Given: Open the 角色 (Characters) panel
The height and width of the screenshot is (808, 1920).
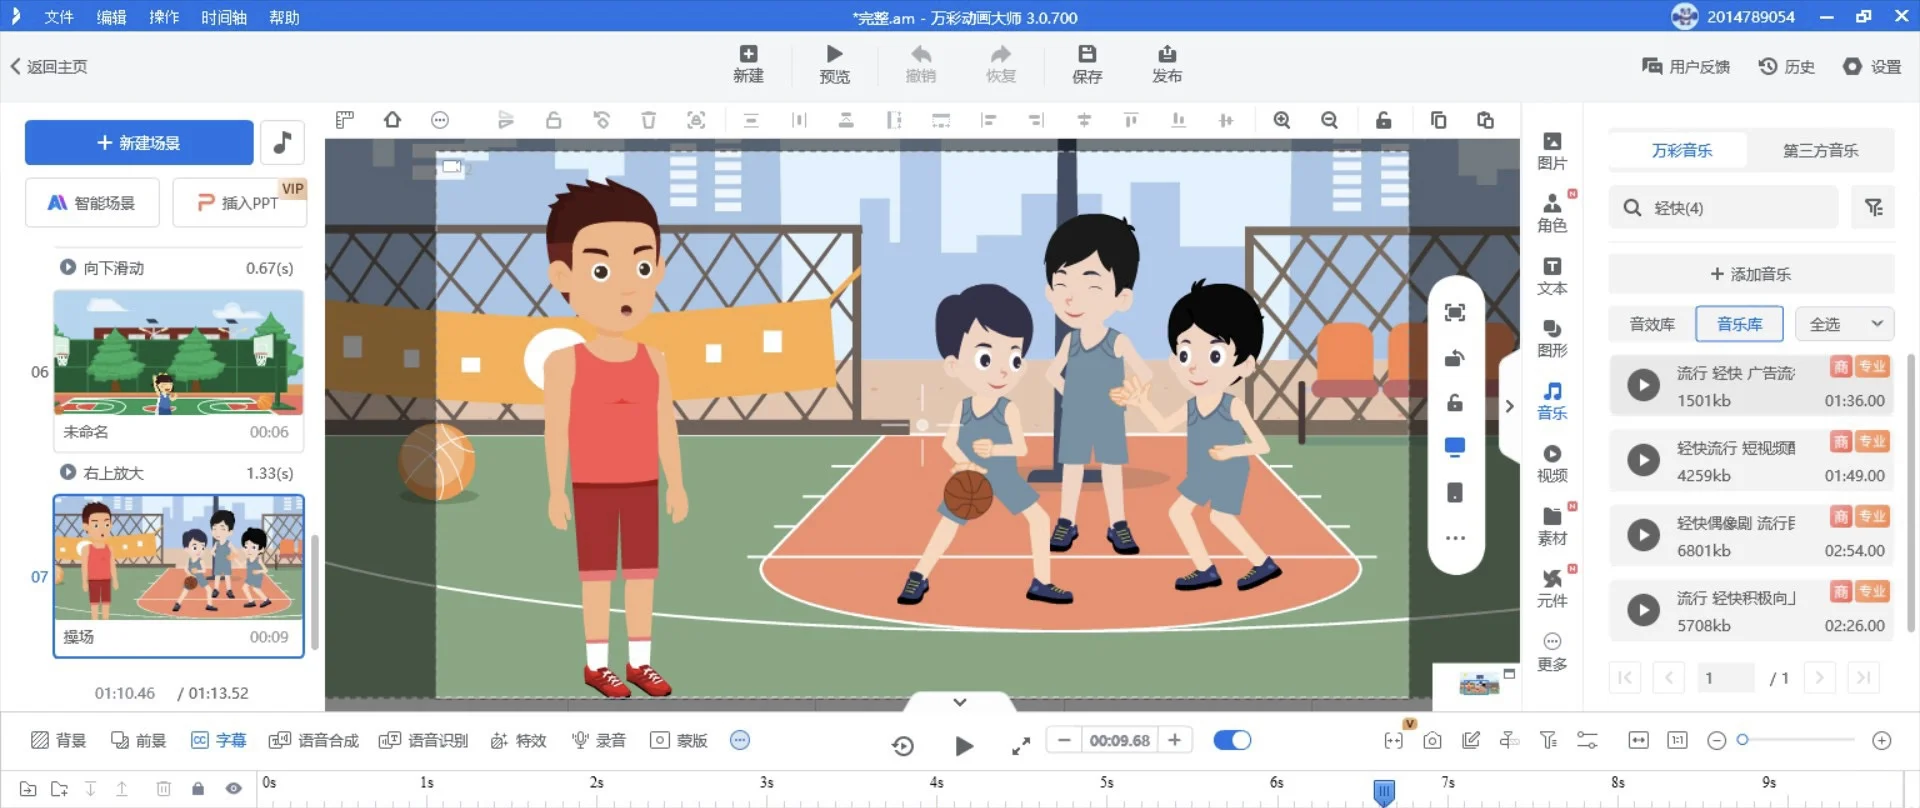Looking at the screenshot, I should click(x=1552, y=213).
